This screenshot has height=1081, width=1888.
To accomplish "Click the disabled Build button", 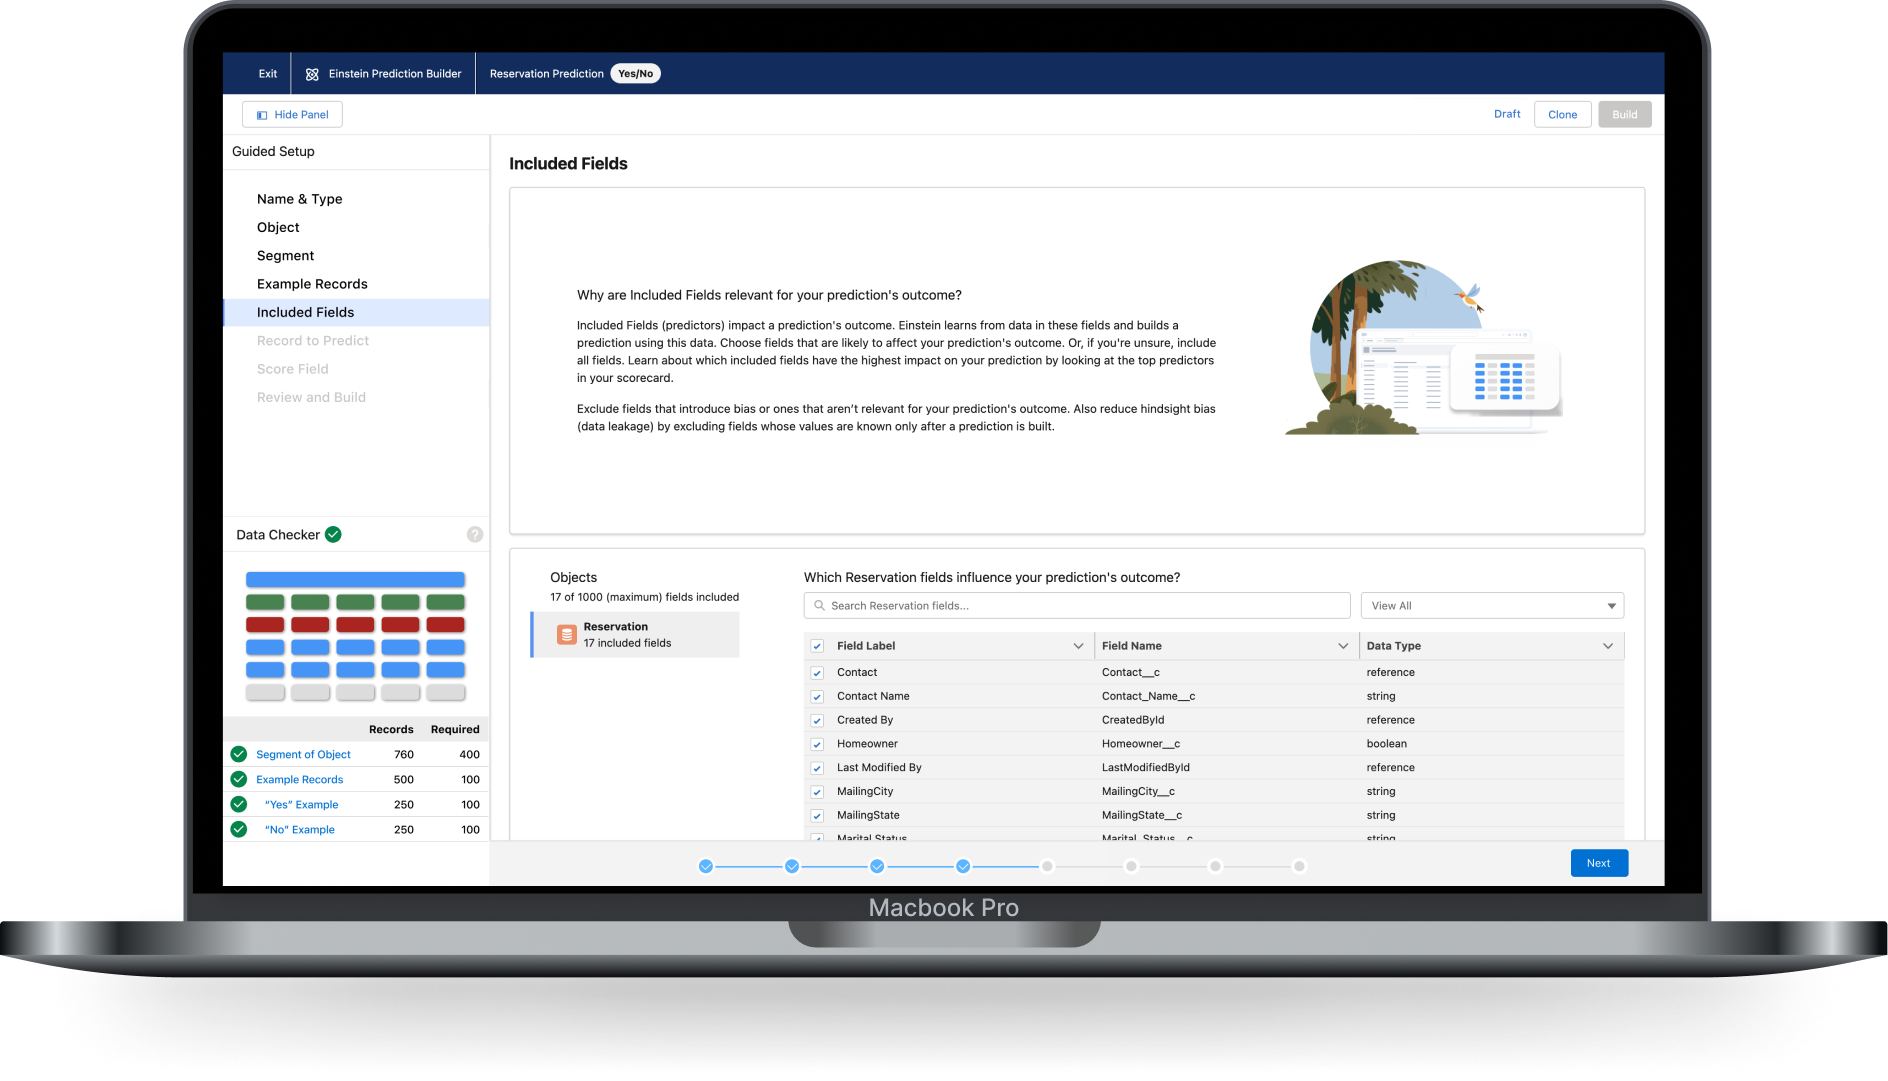I will pyautogui.click(x=1625, y=115).
